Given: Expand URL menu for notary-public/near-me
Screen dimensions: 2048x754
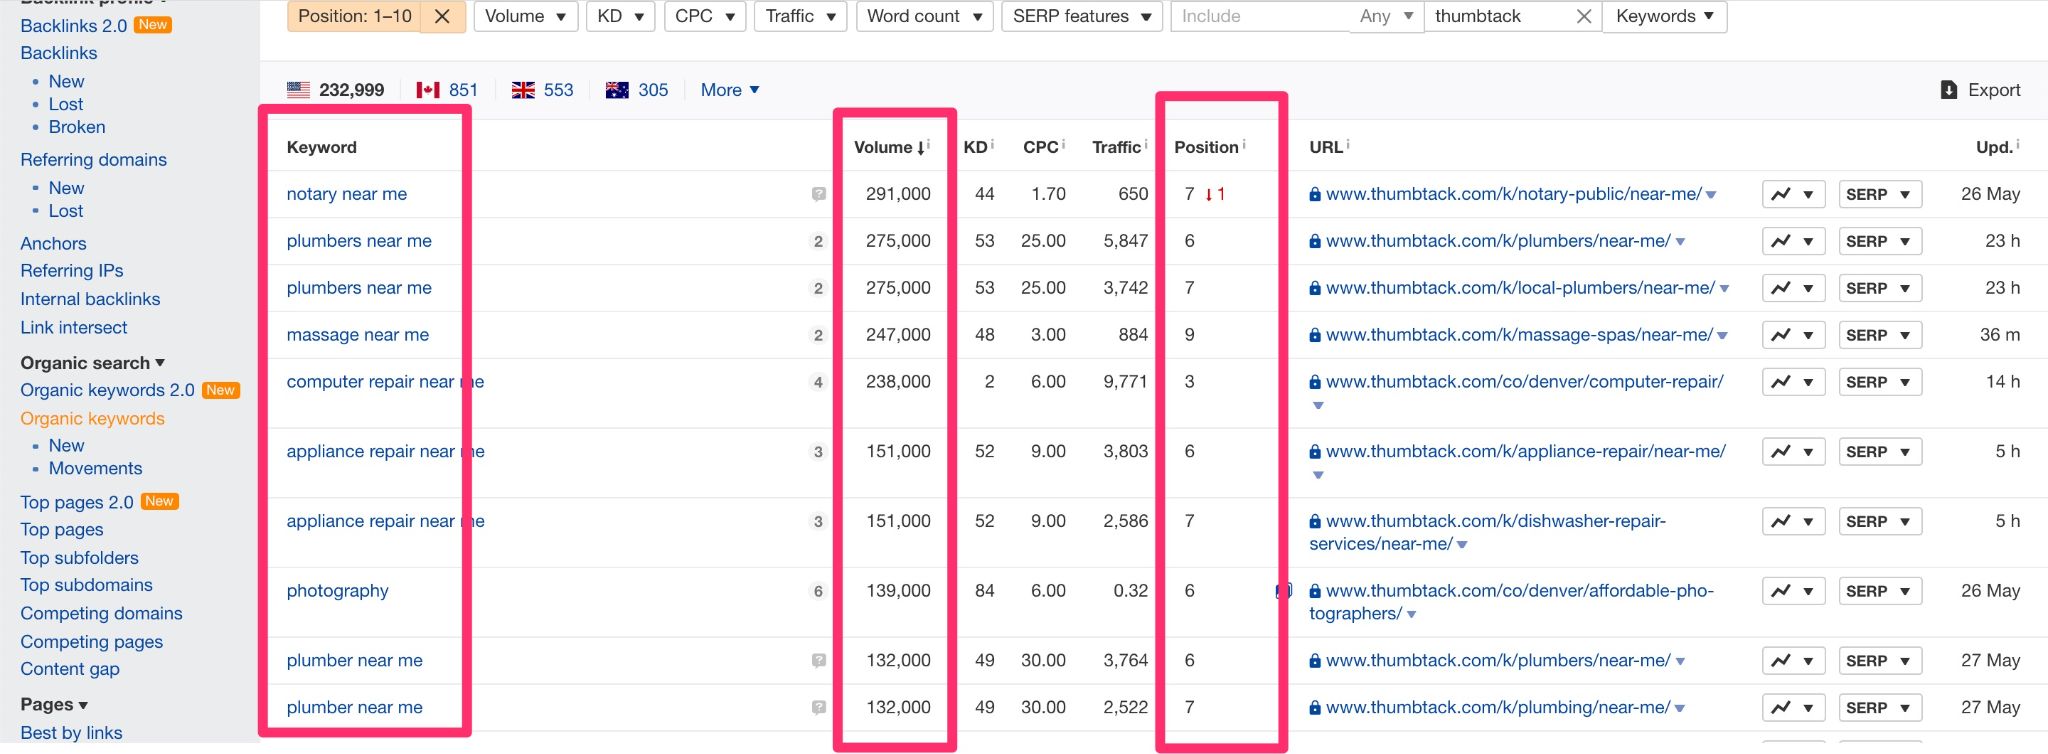Looking at the screenshot, I should (x=1711, y=195).
